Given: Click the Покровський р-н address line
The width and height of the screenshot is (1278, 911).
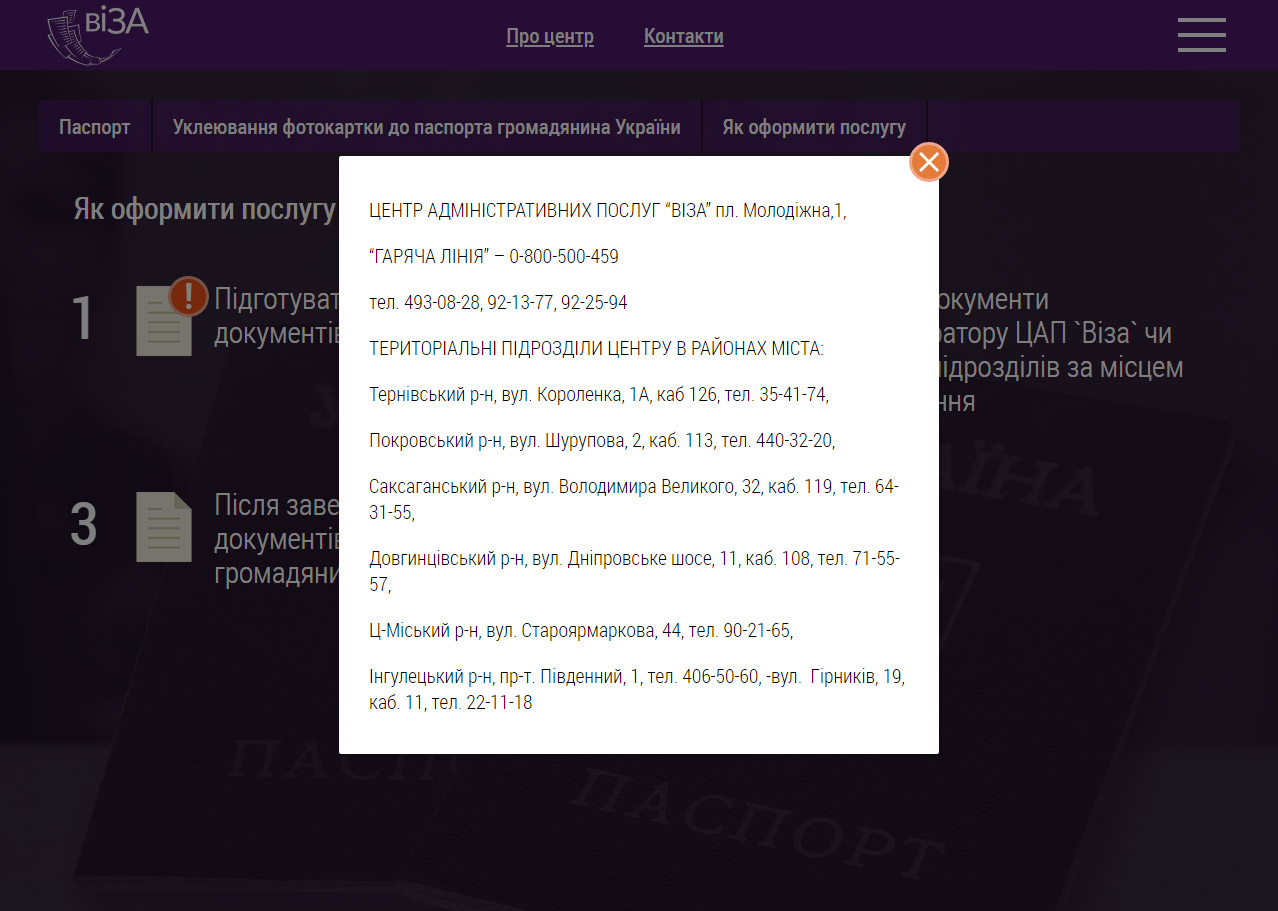Looking at the screenshot, I should 602,441.
